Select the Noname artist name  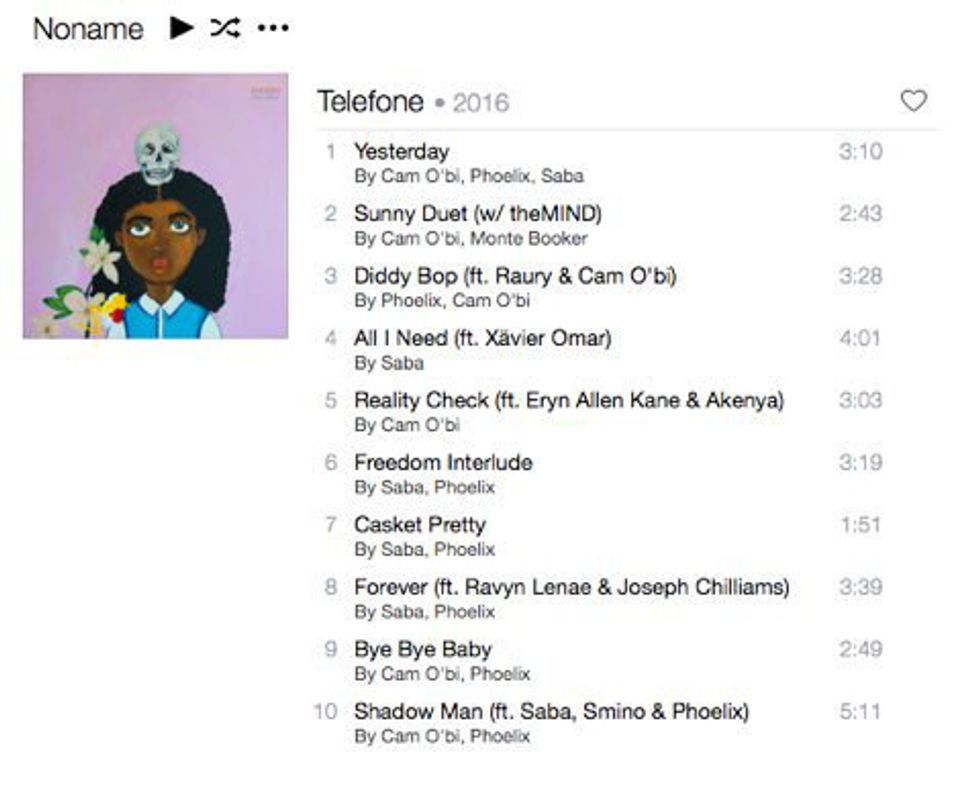point(88,29)
